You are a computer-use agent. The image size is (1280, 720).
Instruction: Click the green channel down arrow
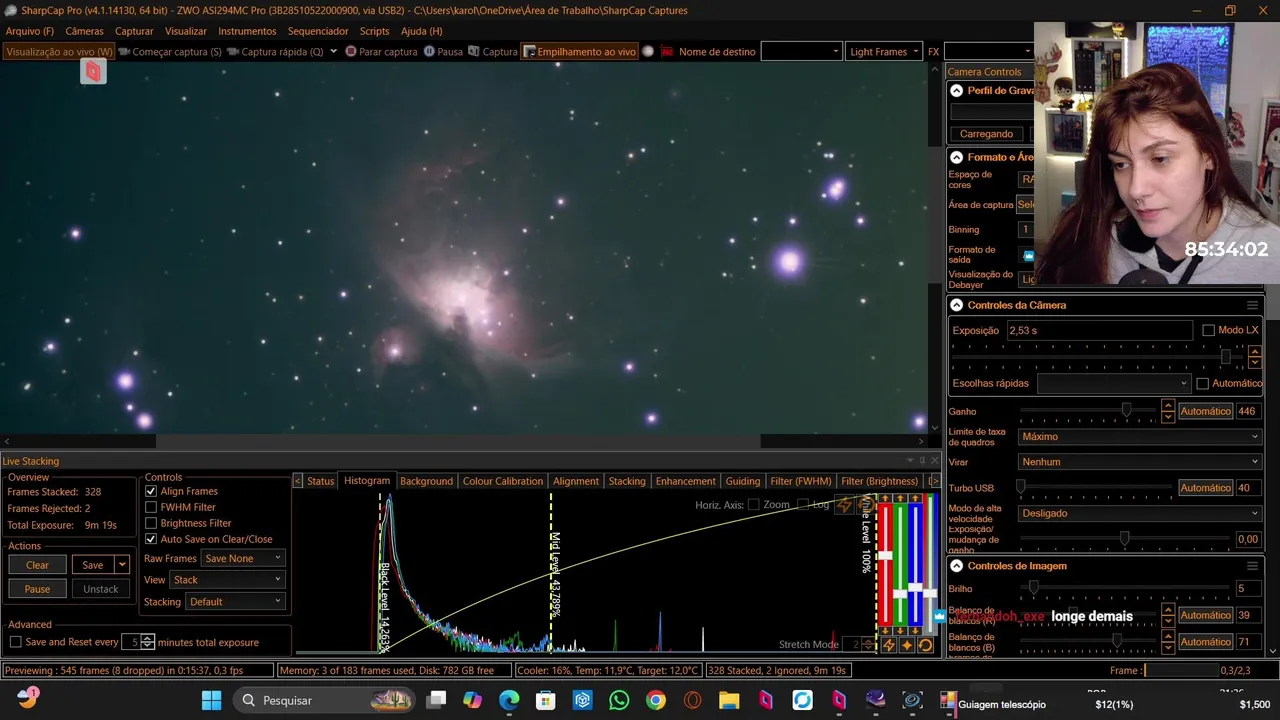click(900, 631)
